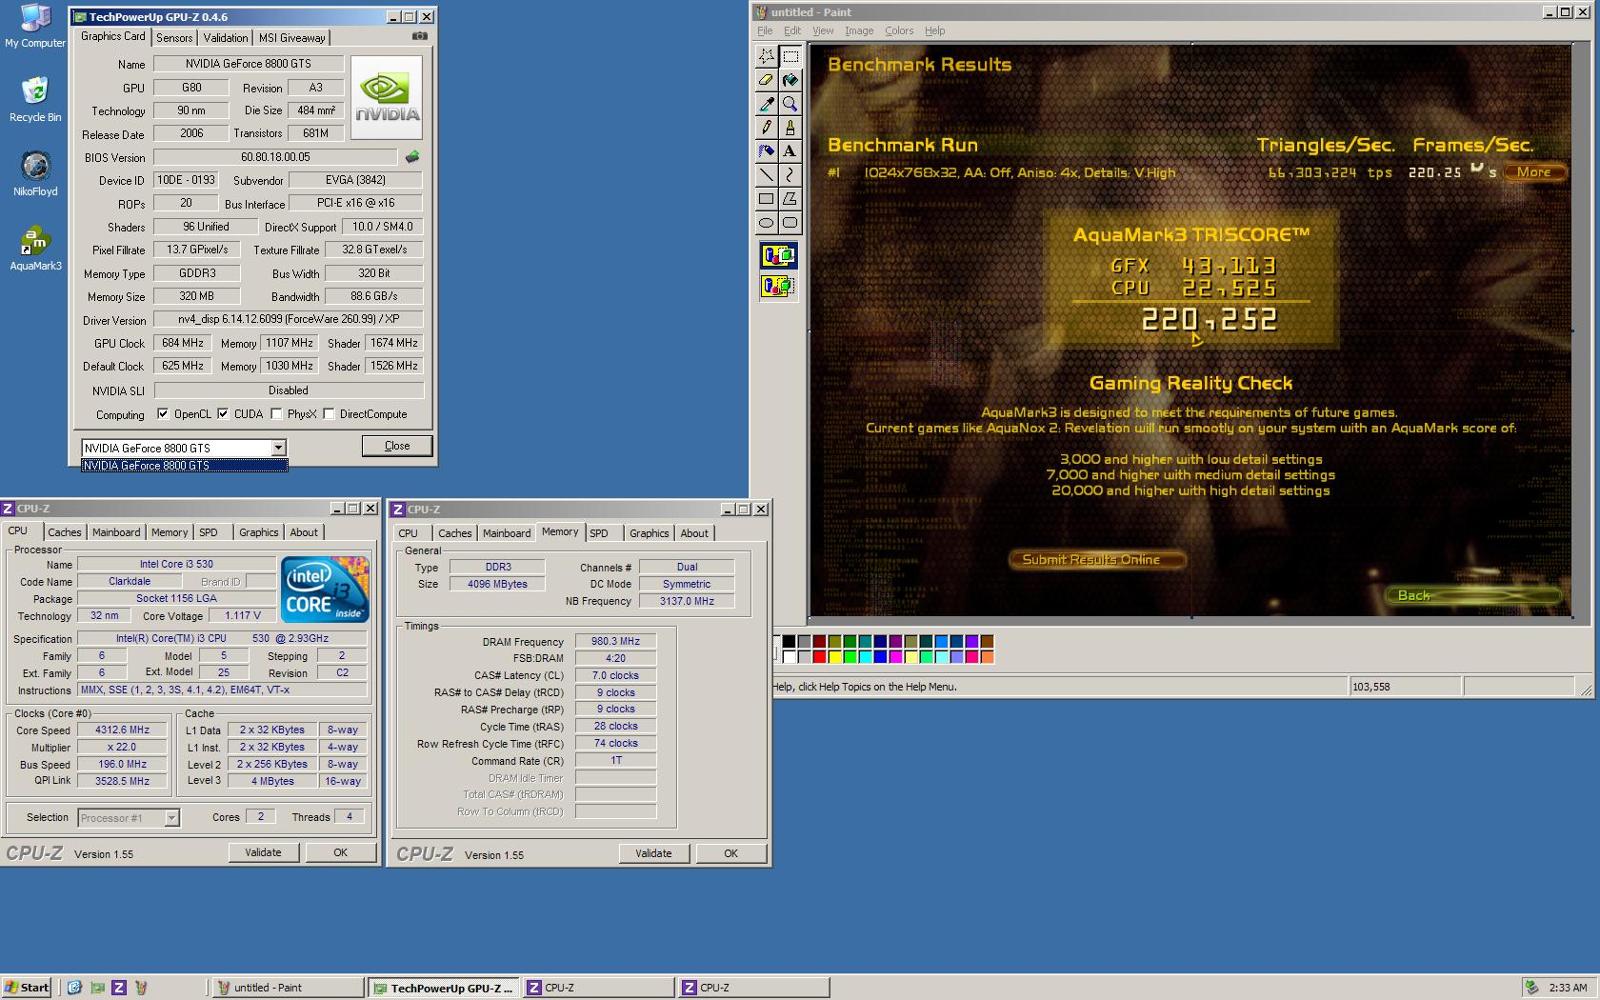Switch to TechPowerUp GPU-Z on the taskbar

[x=443, y=988]
